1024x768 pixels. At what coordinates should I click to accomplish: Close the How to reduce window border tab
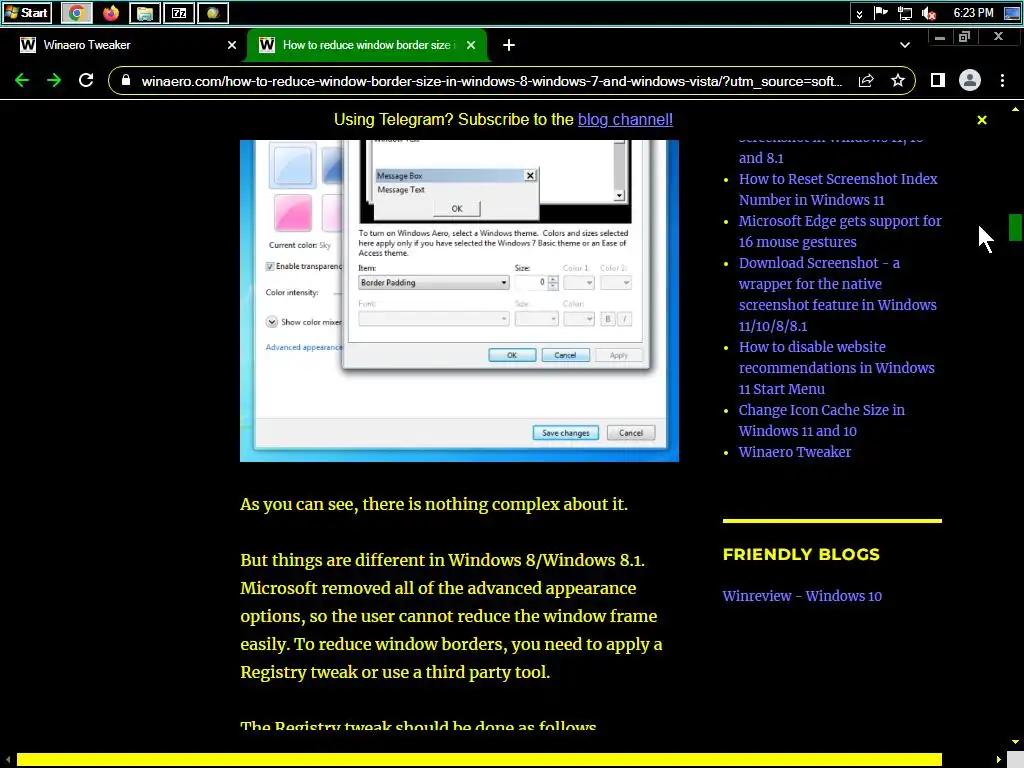coord(471,45)
